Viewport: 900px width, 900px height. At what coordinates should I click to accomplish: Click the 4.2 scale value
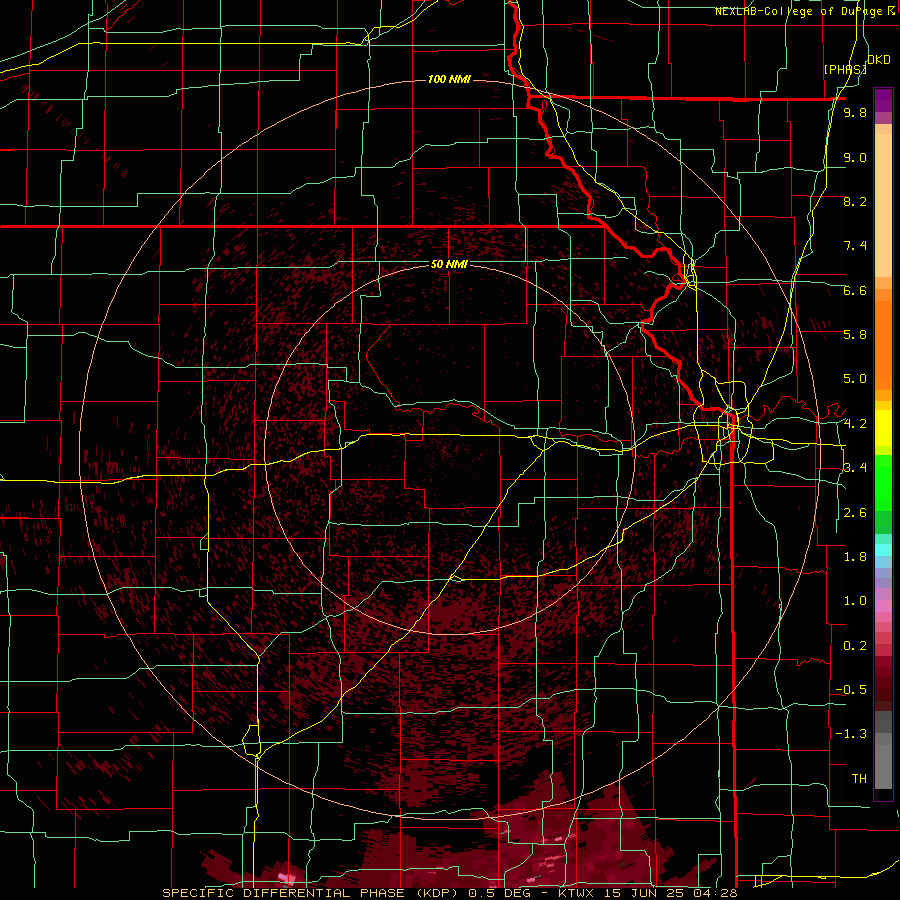(x=855, y=424)
